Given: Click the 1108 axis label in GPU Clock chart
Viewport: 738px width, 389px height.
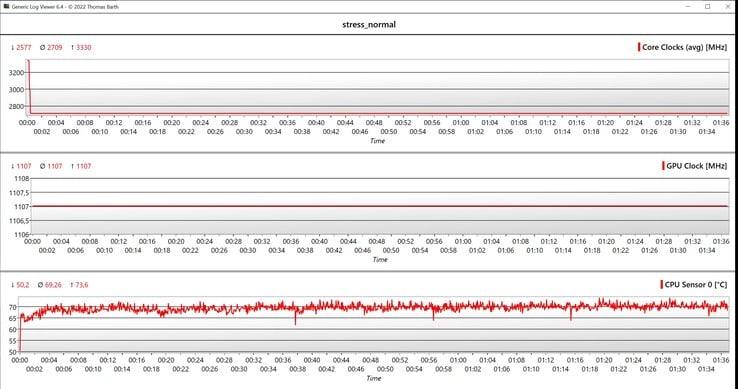Looking at the screenshot, I should [x=22, y=178].
